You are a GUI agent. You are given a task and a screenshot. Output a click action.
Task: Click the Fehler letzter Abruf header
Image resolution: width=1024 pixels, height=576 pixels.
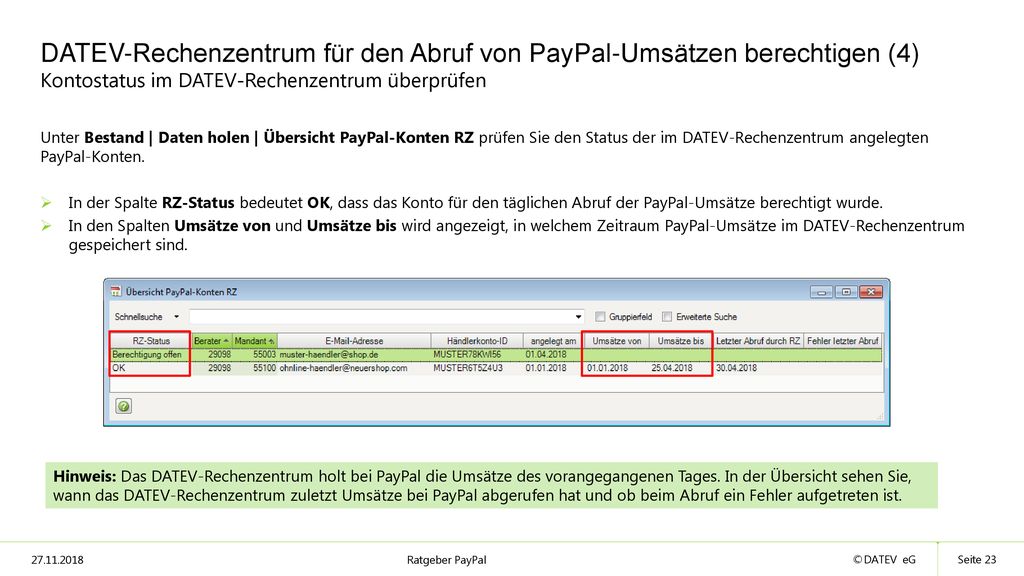click(x=842, y=341)
